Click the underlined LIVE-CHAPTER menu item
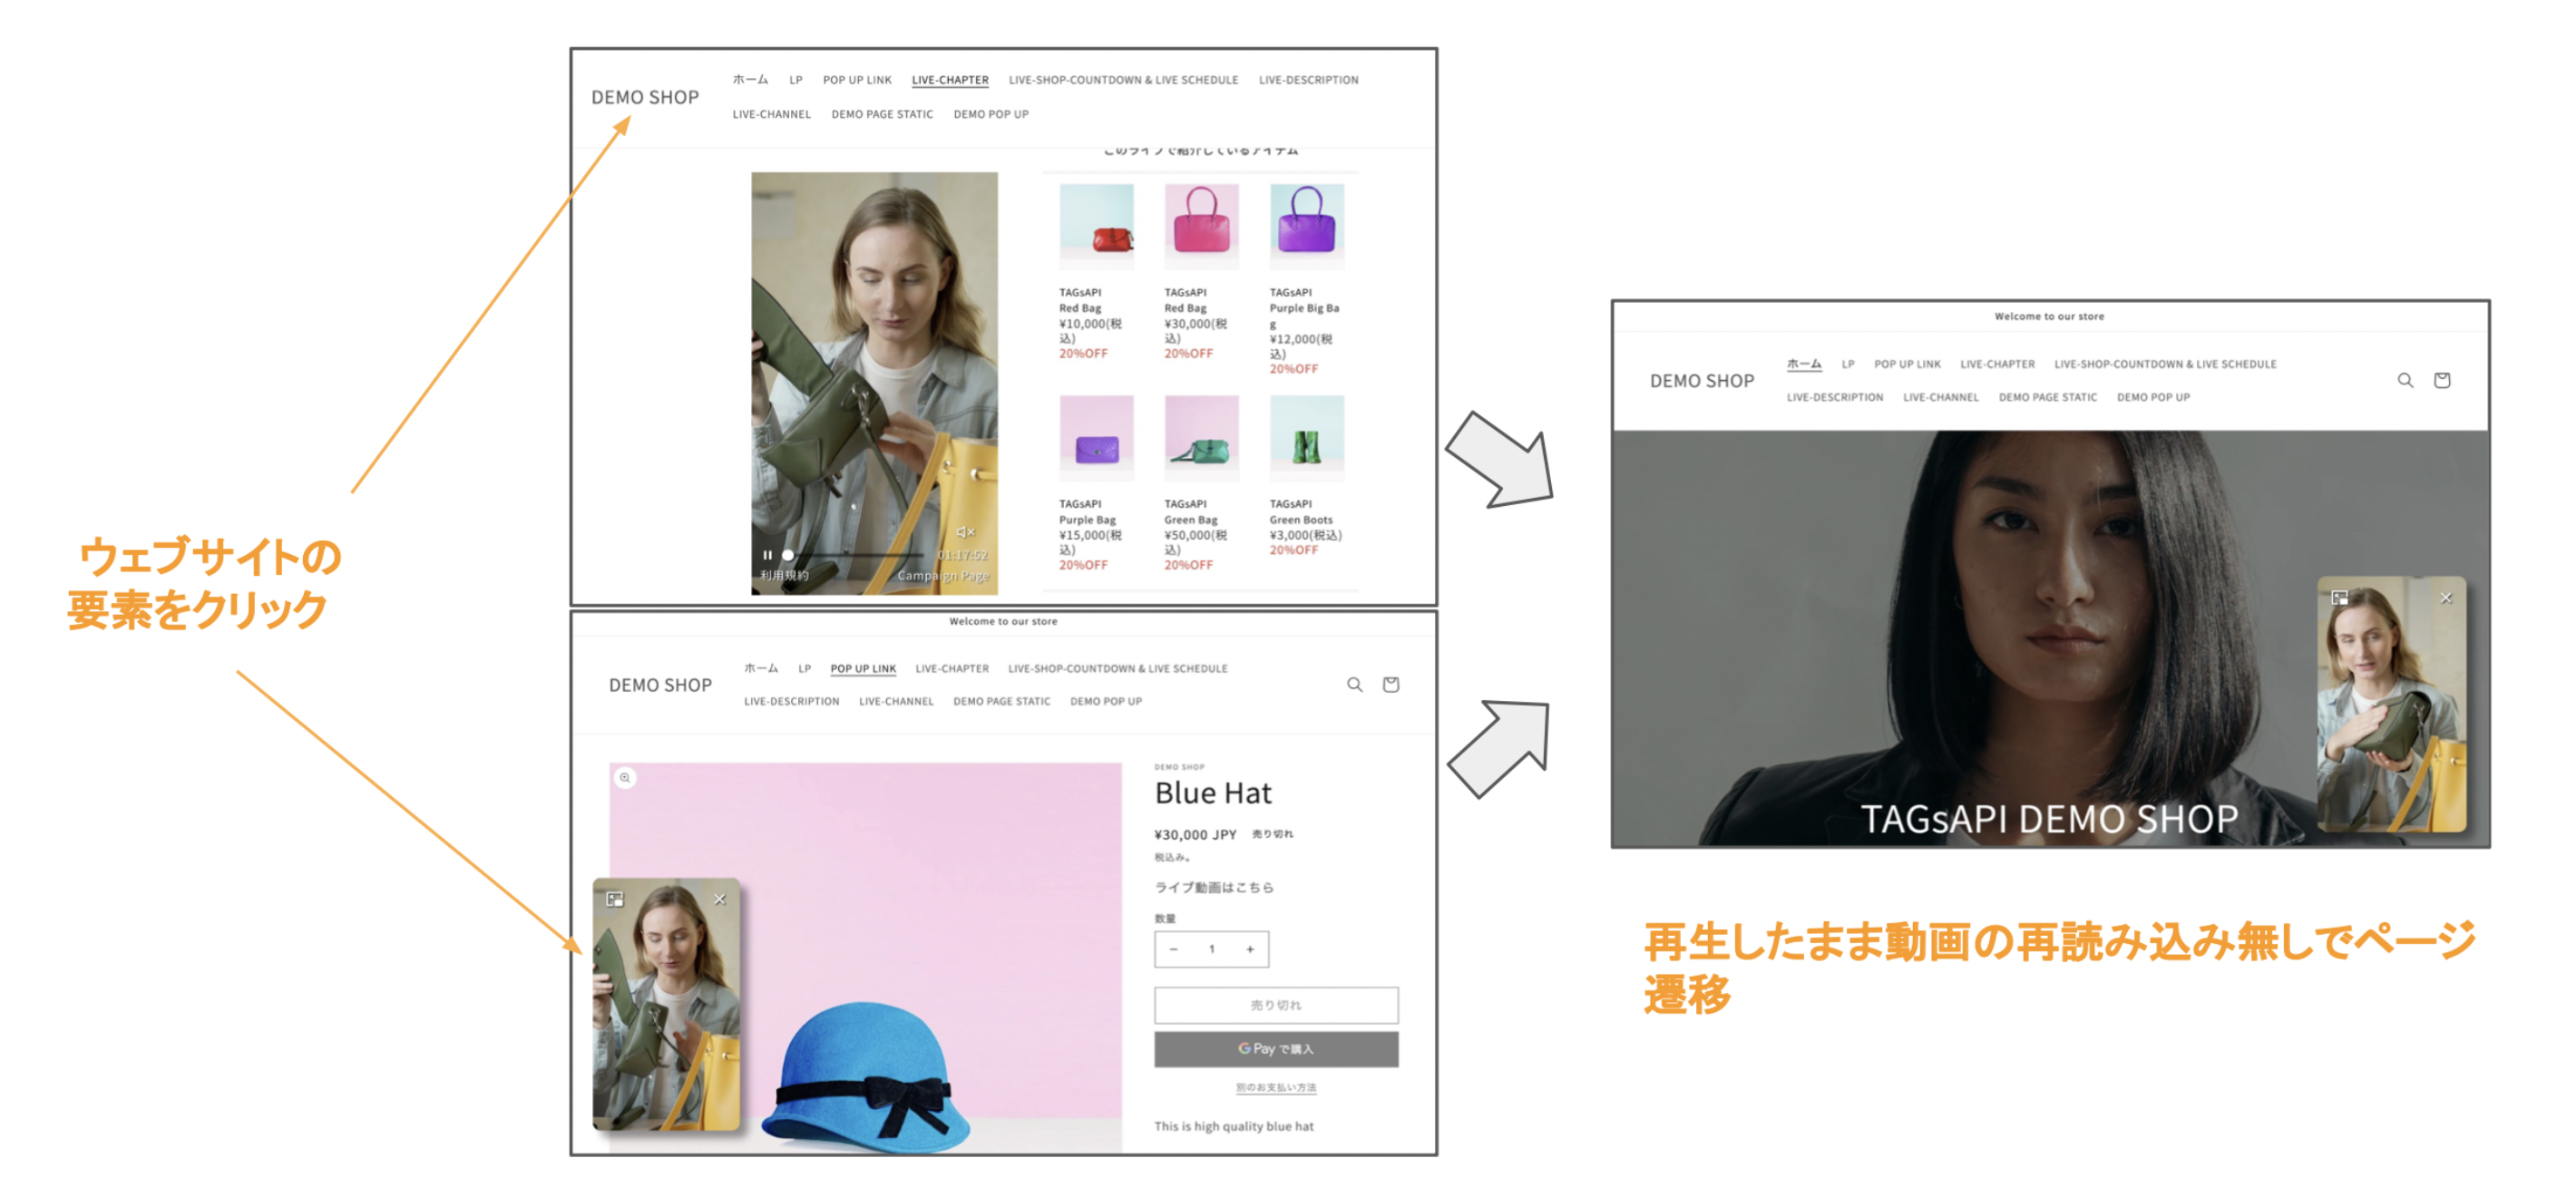The height and width of the screenshot is (1197, 2576). point(950,80)
